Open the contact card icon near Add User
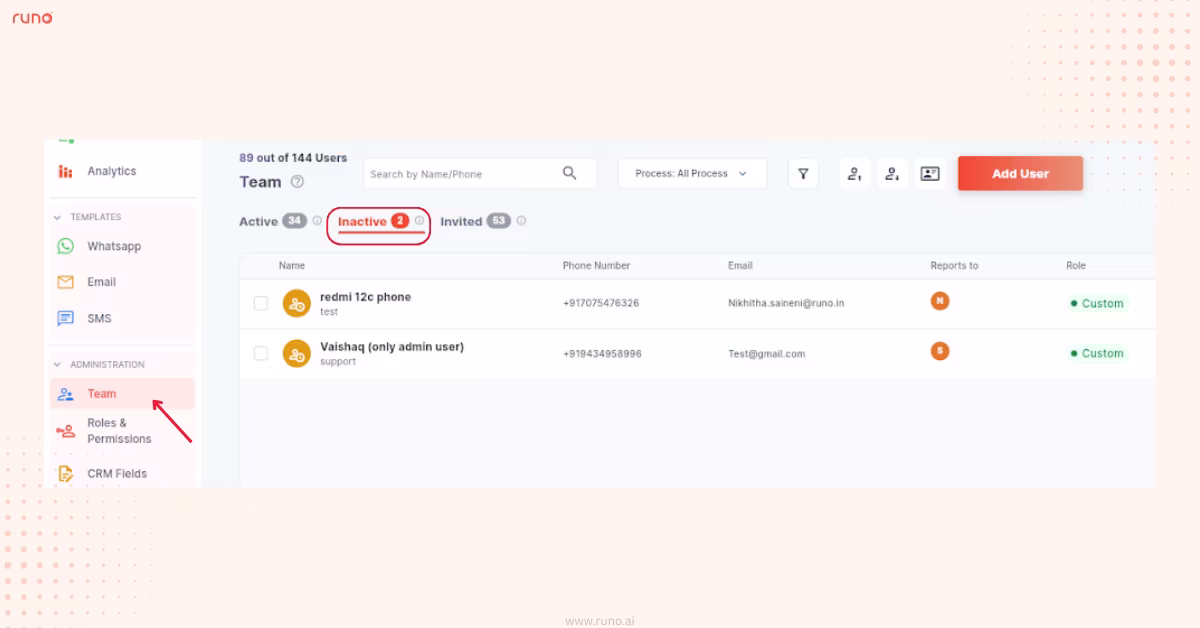This screenshot has width=1200, height=628. click(930, 173)
